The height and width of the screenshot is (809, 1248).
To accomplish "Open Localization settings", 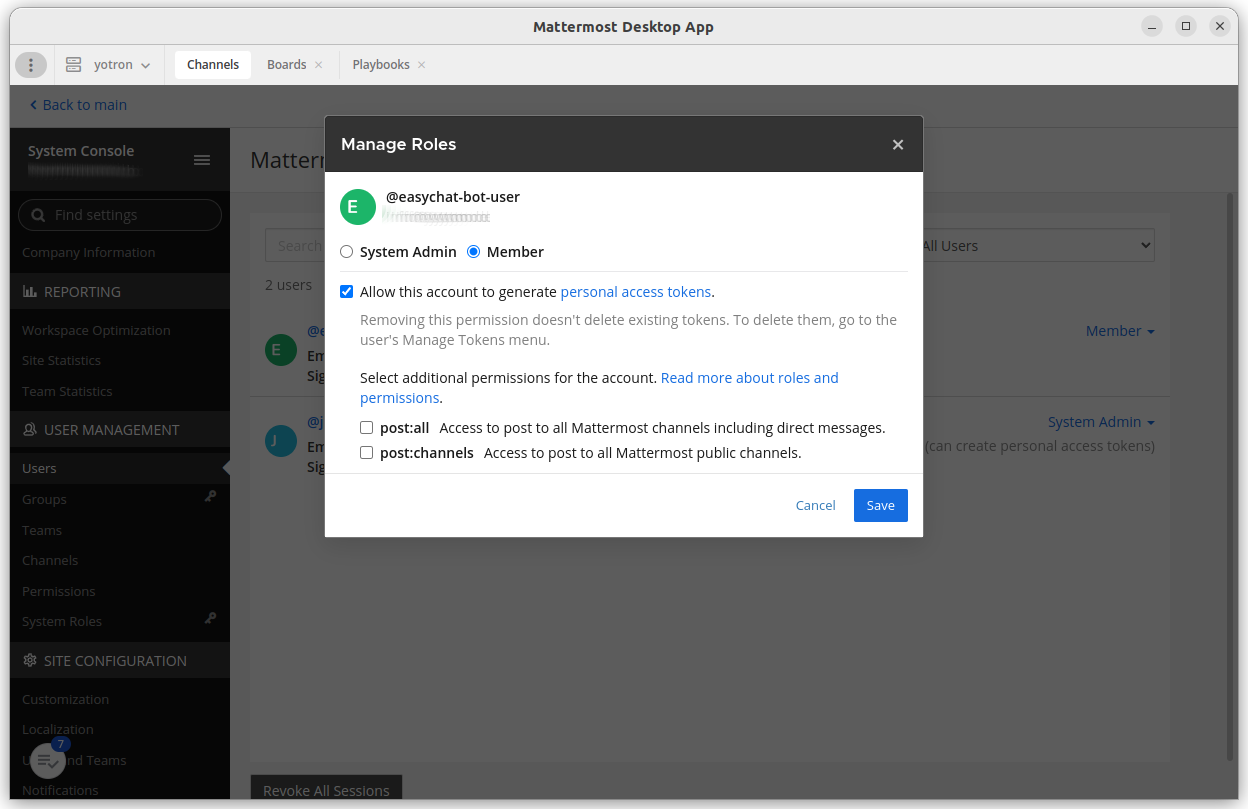I will tap(58, 730).
